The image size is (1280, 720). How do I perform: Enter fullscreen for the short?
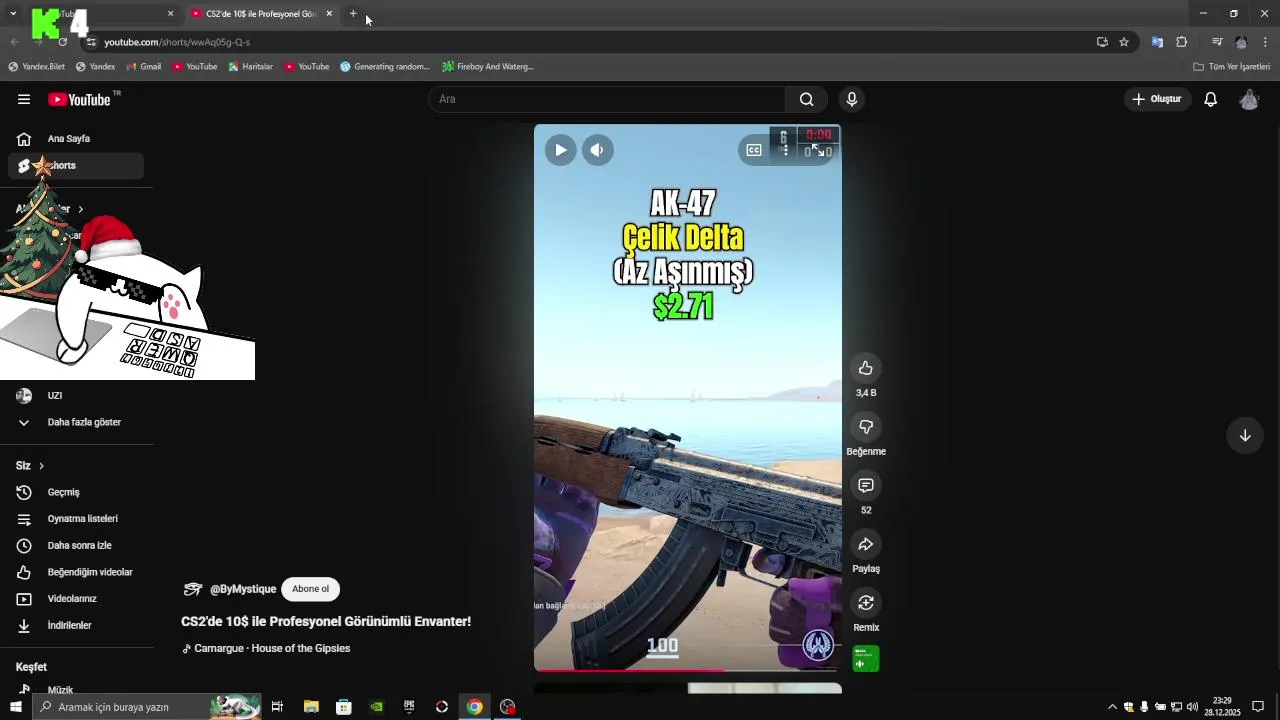pos(818,150)
